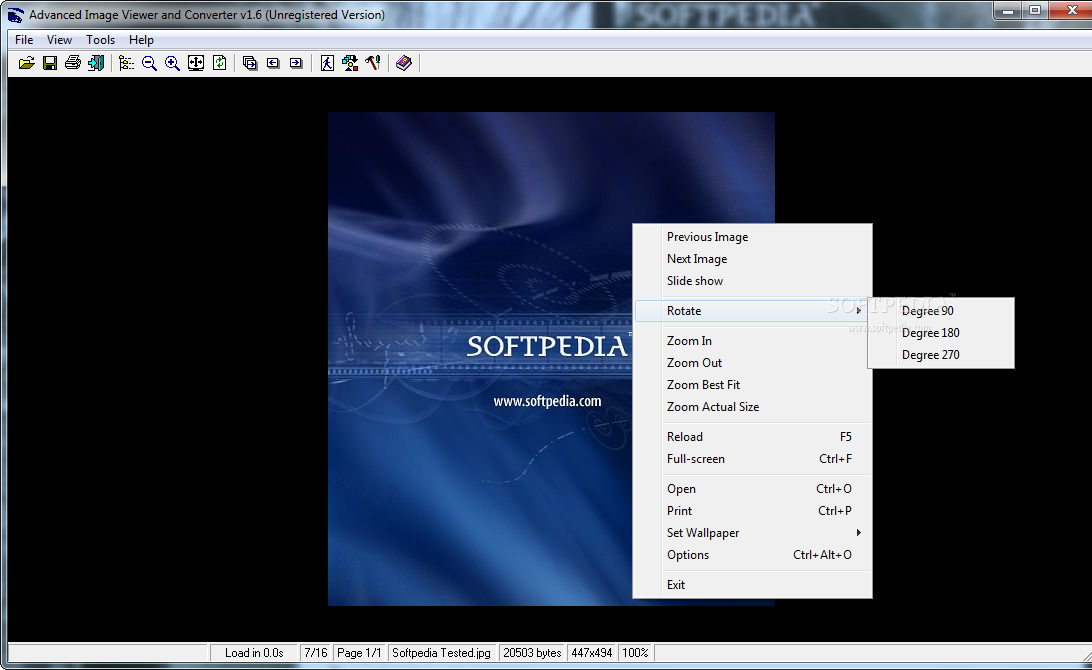Start Slide show from context menu

[x=753, y=281]
